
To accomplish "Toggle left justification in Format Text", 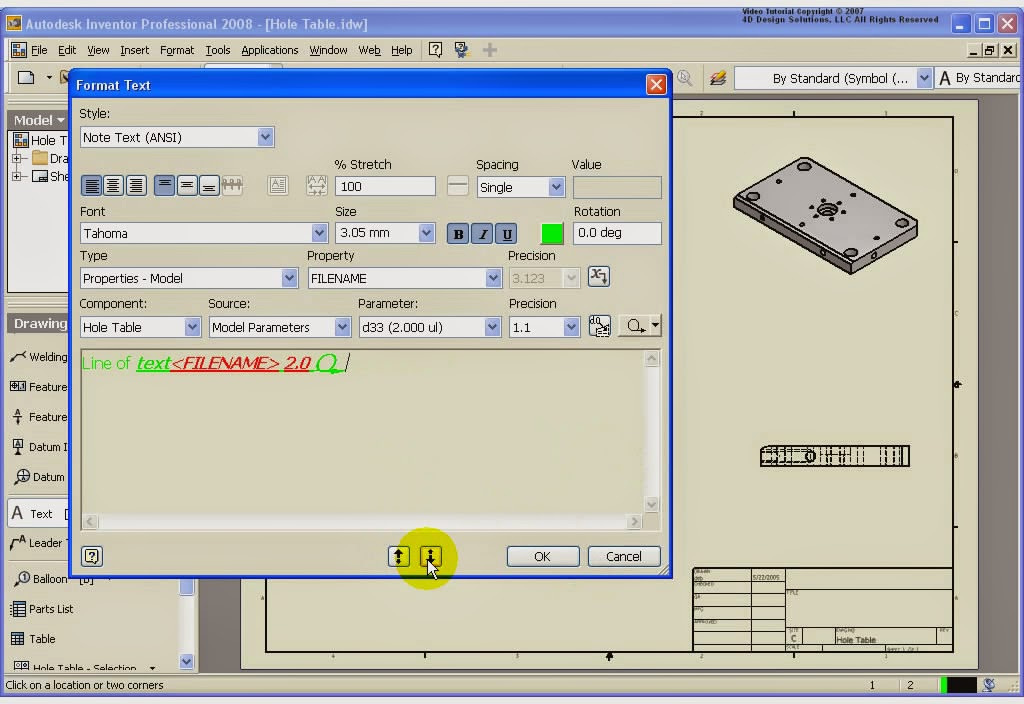I will point(92,186).
